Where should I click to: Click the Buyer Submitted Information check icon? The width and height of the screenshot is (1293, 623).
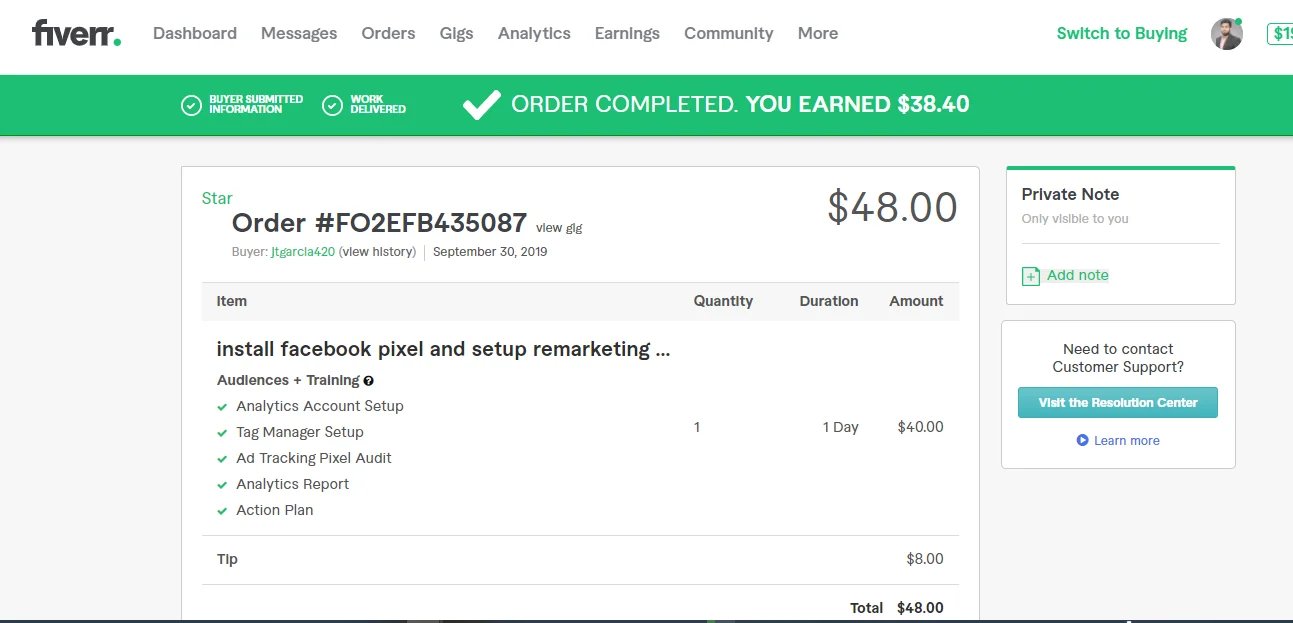point(191,105)
